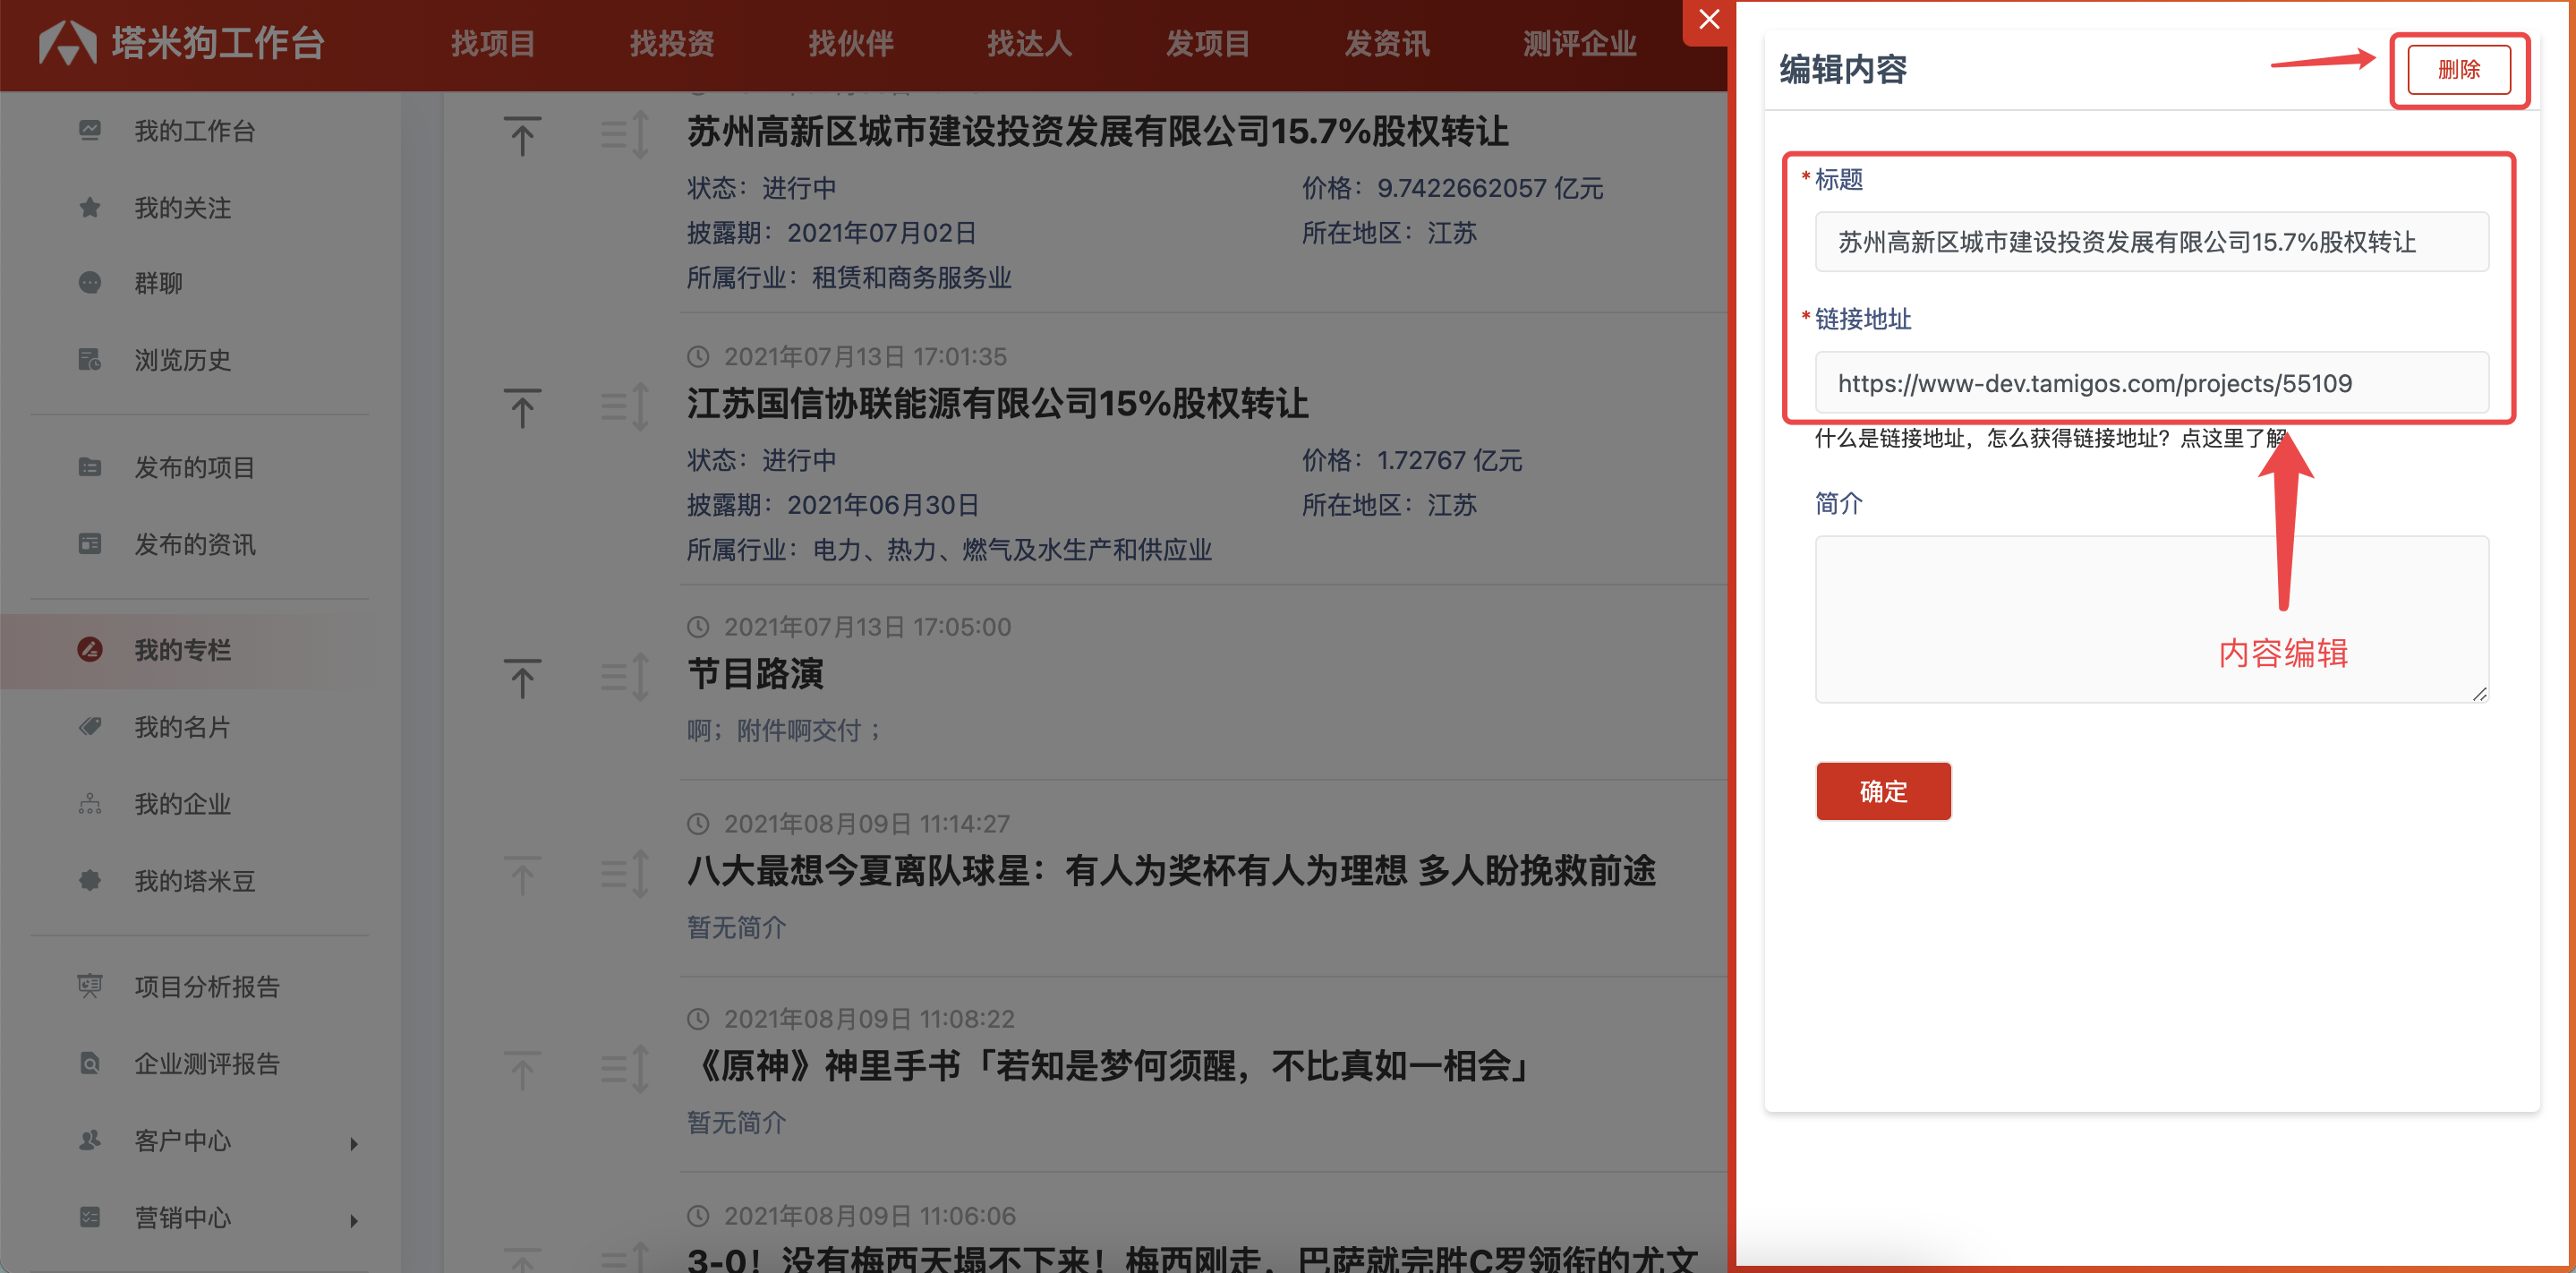Pin to top the 节目路演 item
The image size is (2576, 1273).
pyautogui.click(x=522, y=678)
